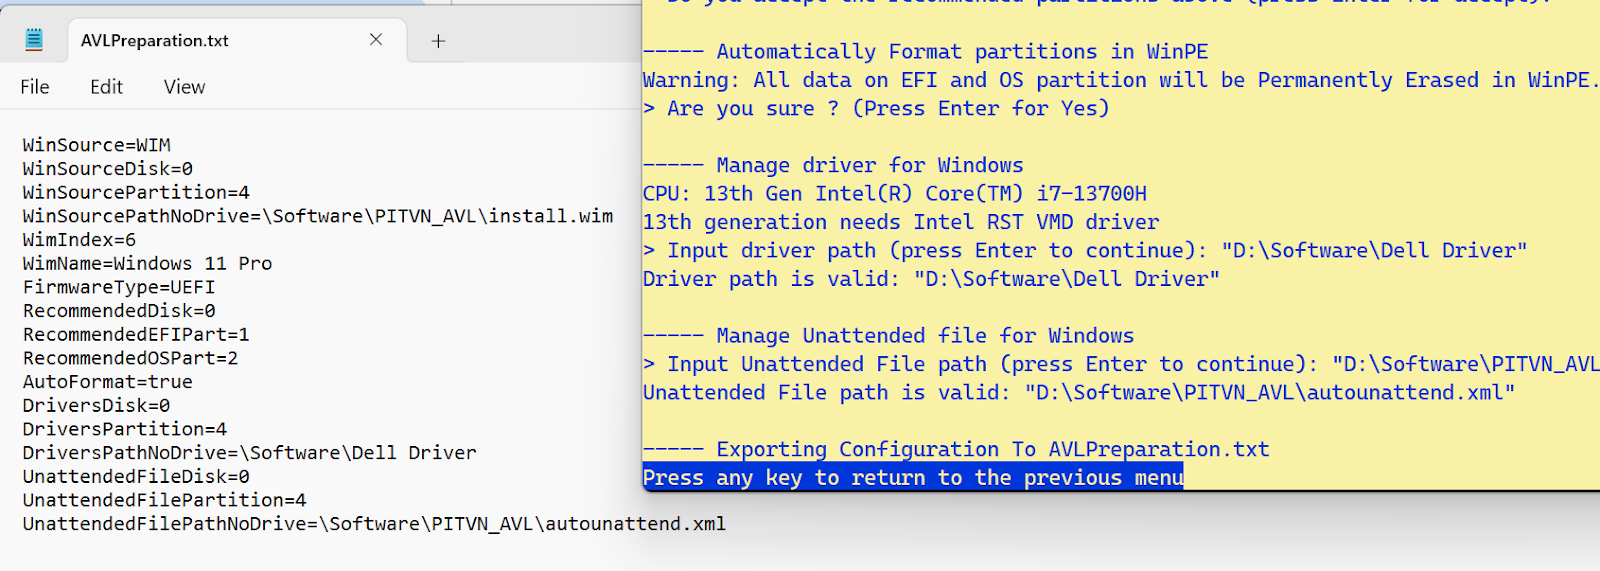Click the WinSourcePathNoDrive install.wim line

[318, 216]
